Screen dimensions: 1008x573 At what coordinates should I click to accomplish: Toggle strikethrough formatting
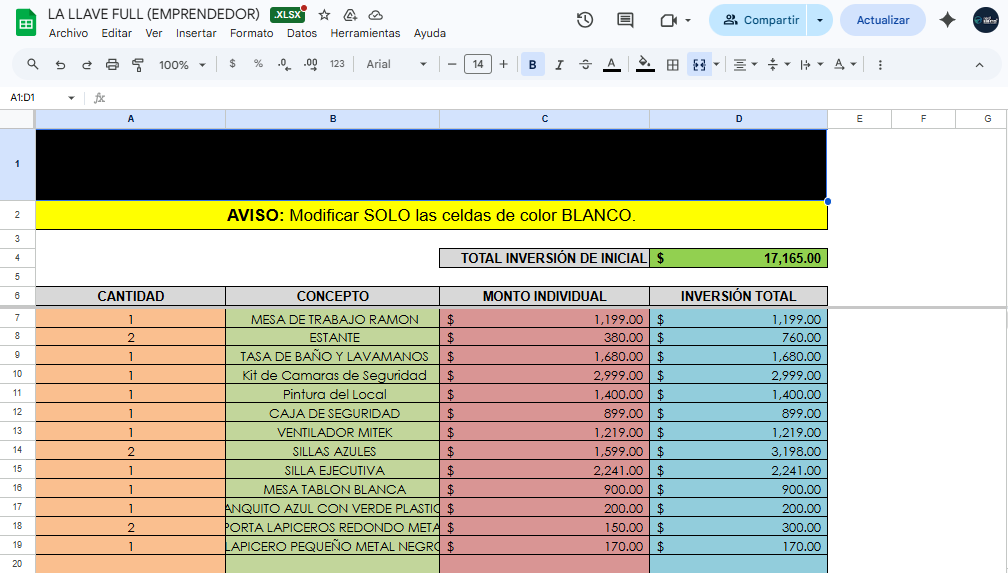pyautogui.click(x=585, y=64)
